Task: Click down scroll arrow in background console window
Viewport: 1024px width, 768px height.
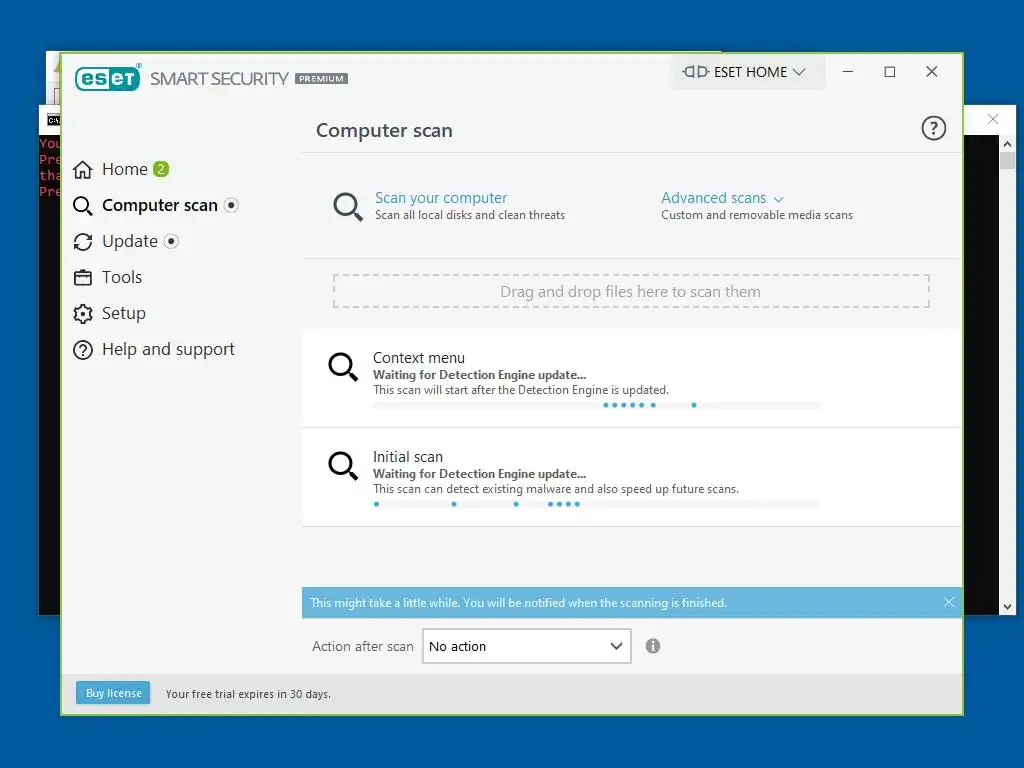Action: [x=1007, y=607]
